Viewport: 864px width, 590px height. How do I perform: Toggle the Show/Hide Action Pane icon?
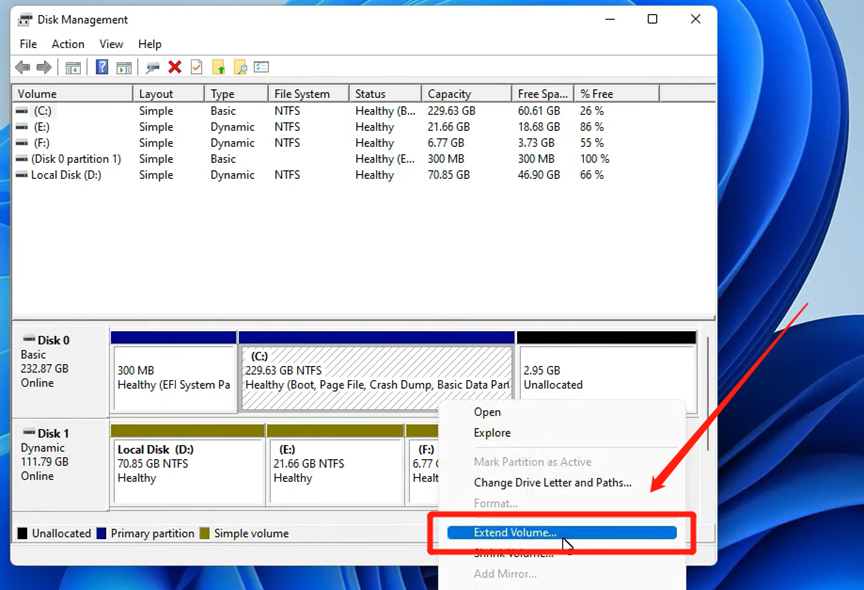[123, 67]
